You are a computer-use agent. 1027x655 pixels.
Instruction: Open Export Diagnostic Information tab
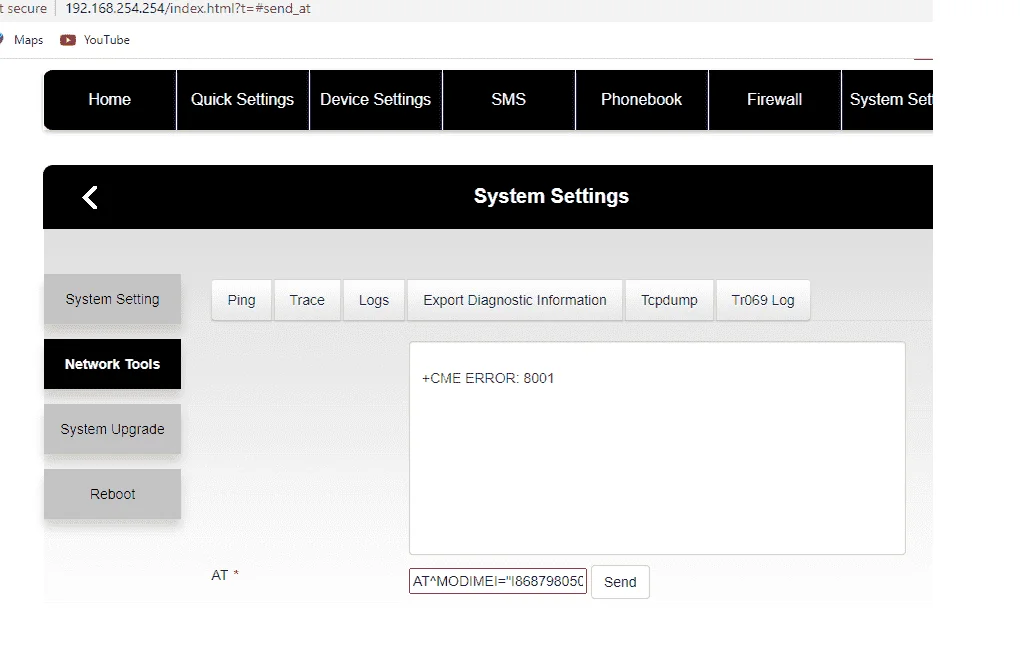(x=515, y=300)
